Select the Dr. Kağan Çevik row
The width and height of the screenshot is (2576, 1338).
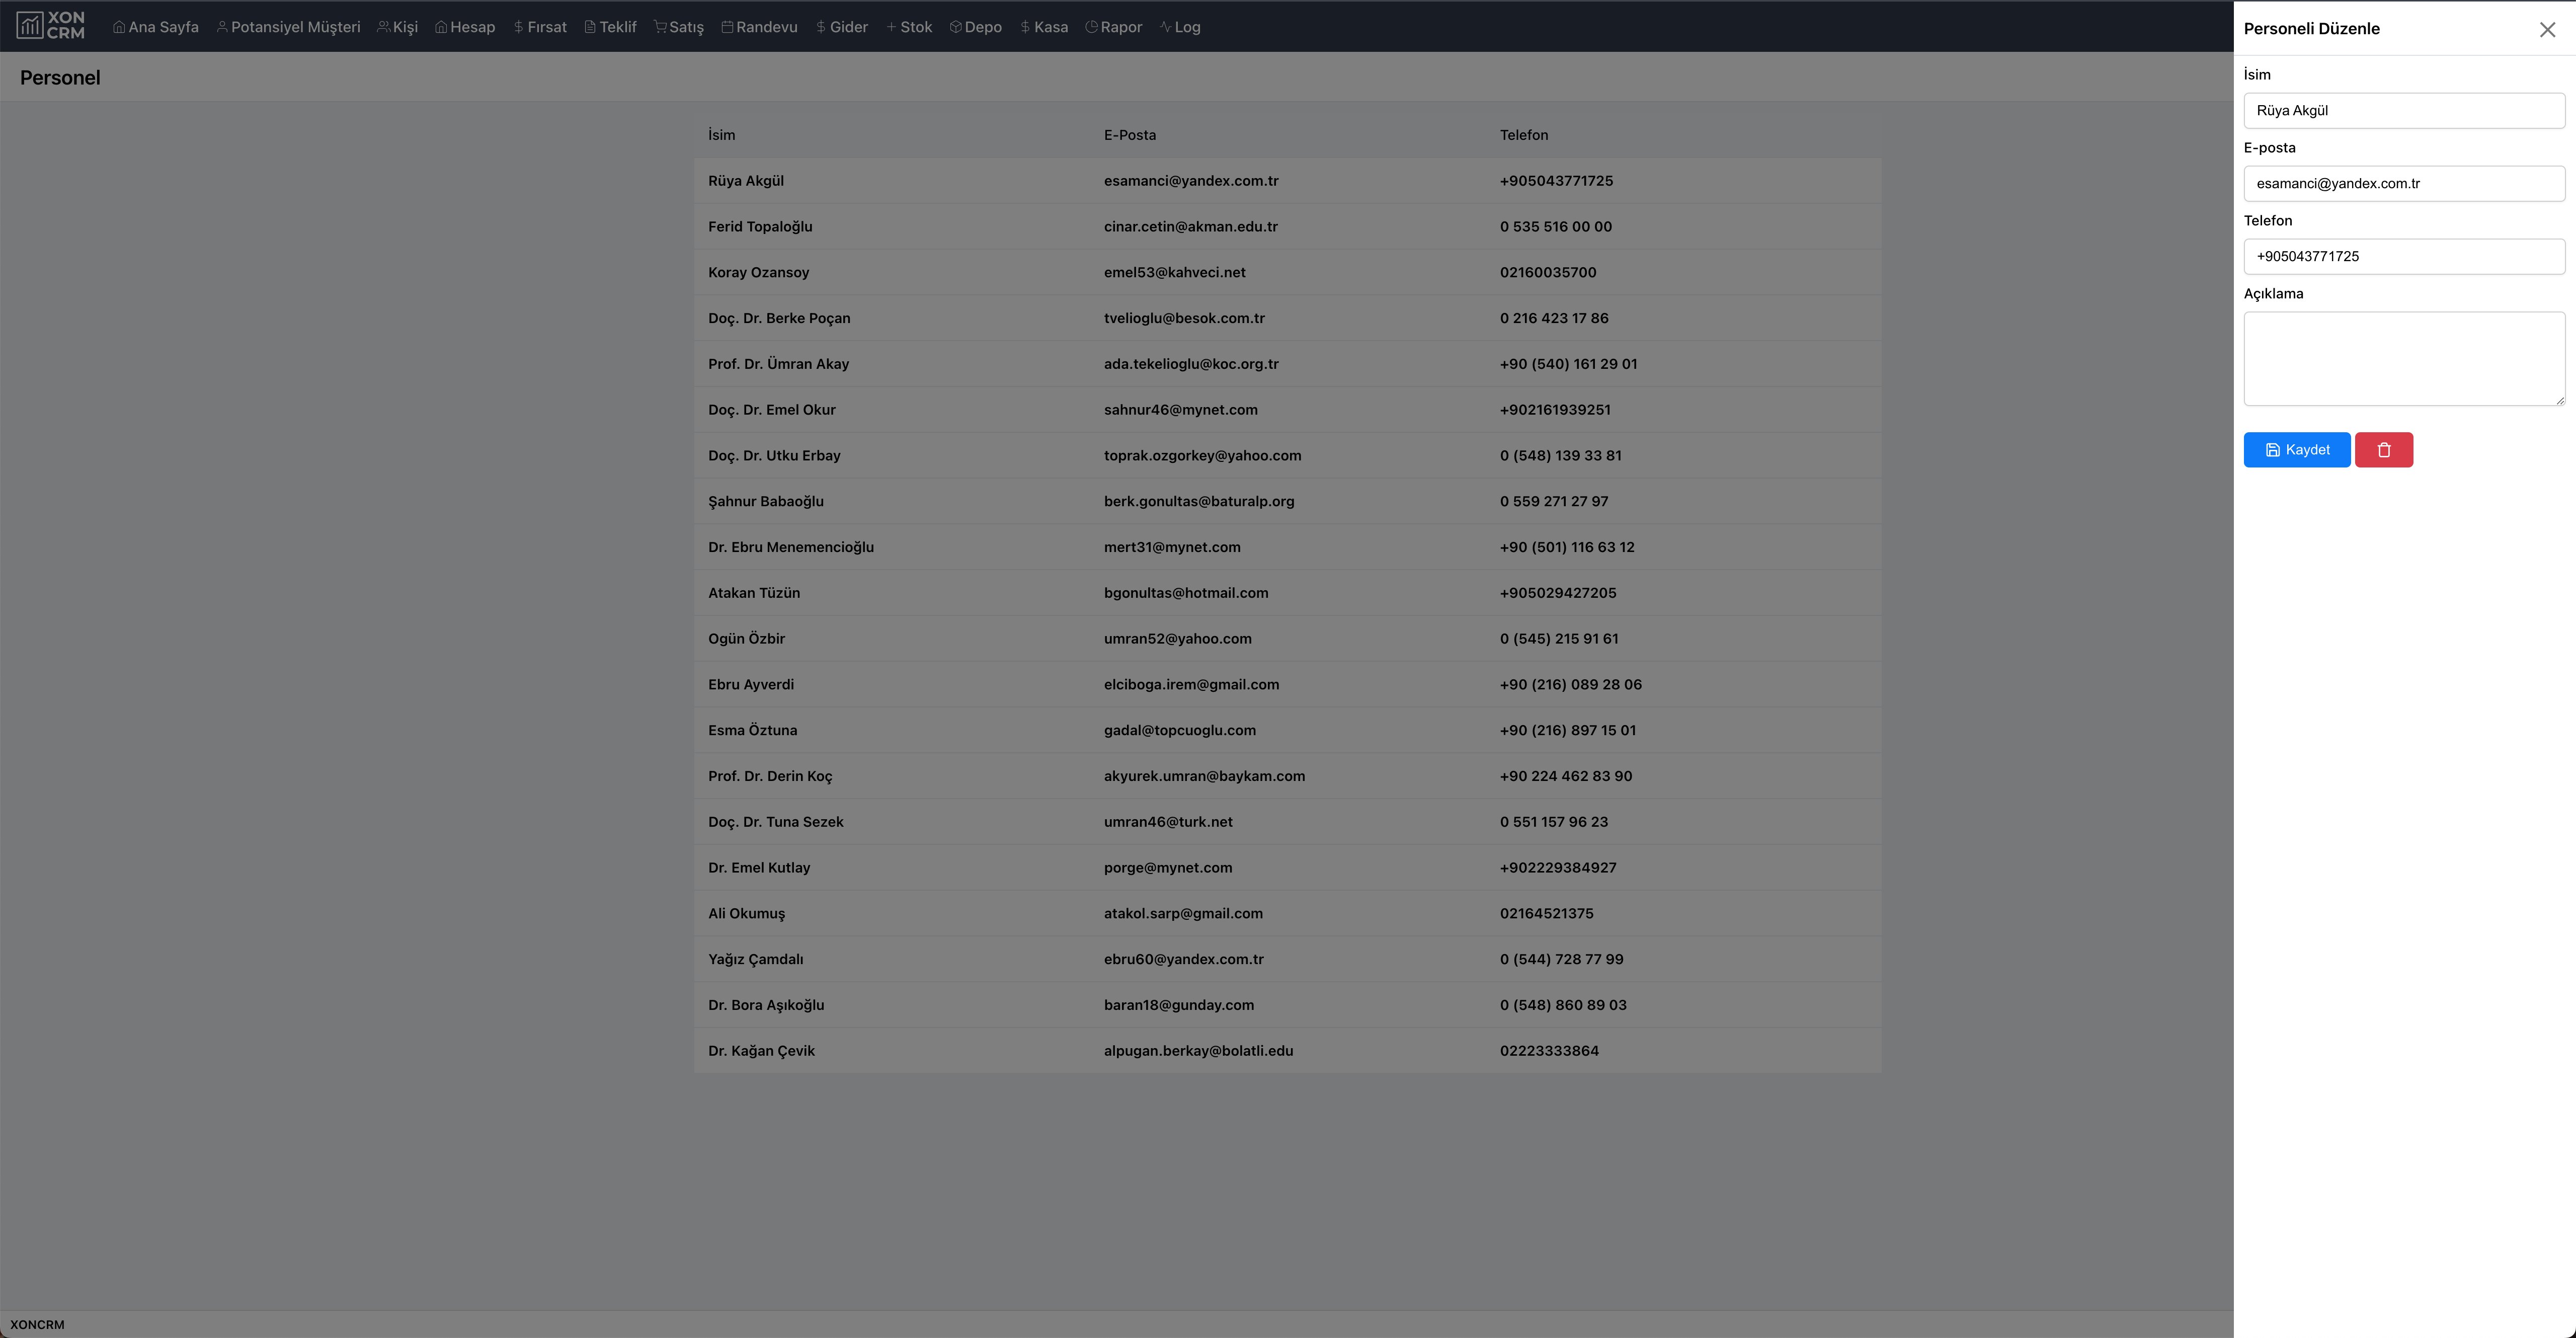pos(1287,1051)
